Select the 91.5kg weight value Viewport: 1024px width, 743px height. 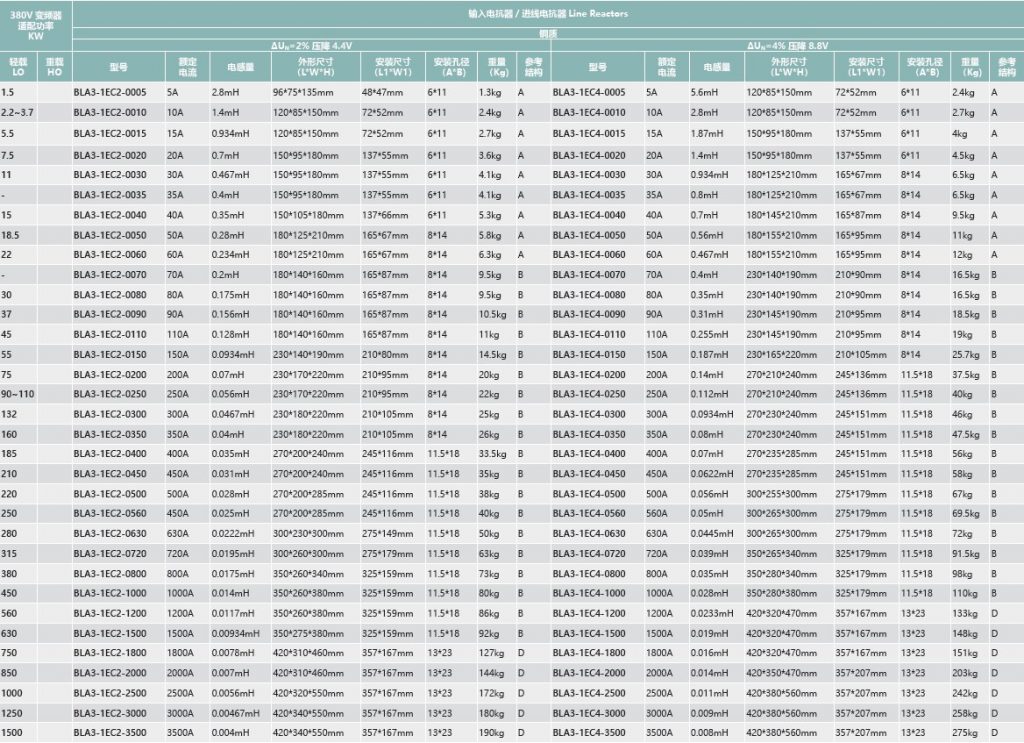point(966,554)
